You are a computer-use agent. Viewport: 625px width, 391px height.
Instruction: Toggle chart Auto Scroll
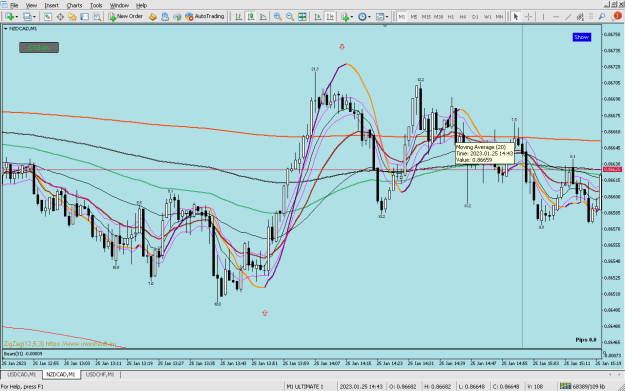pyautogui.click(x=318, y=17)
